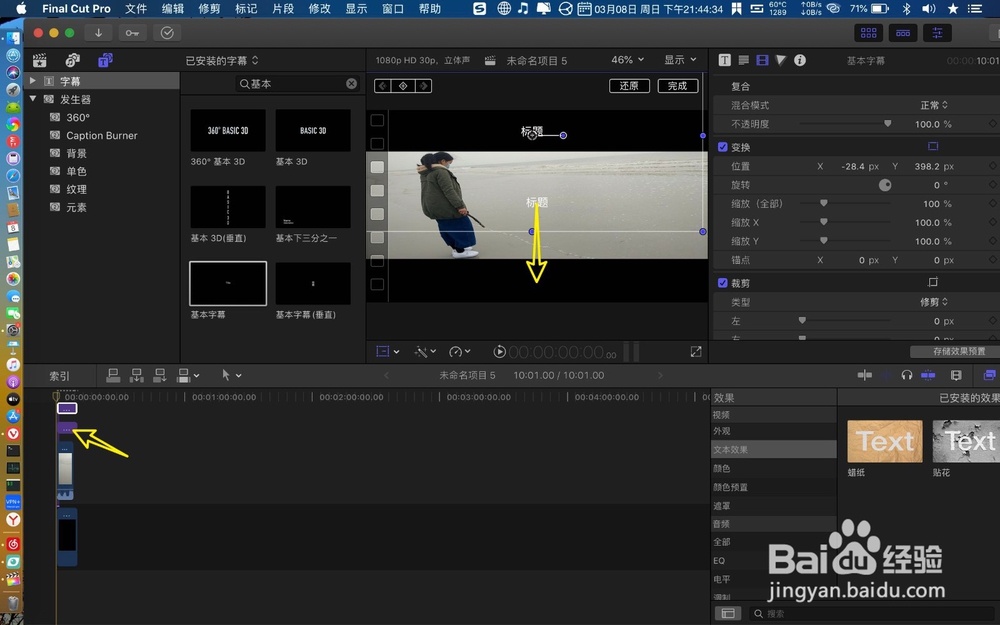Select the 文本效果 effects category
The image size is (1000, 625).
coord(774,449)
